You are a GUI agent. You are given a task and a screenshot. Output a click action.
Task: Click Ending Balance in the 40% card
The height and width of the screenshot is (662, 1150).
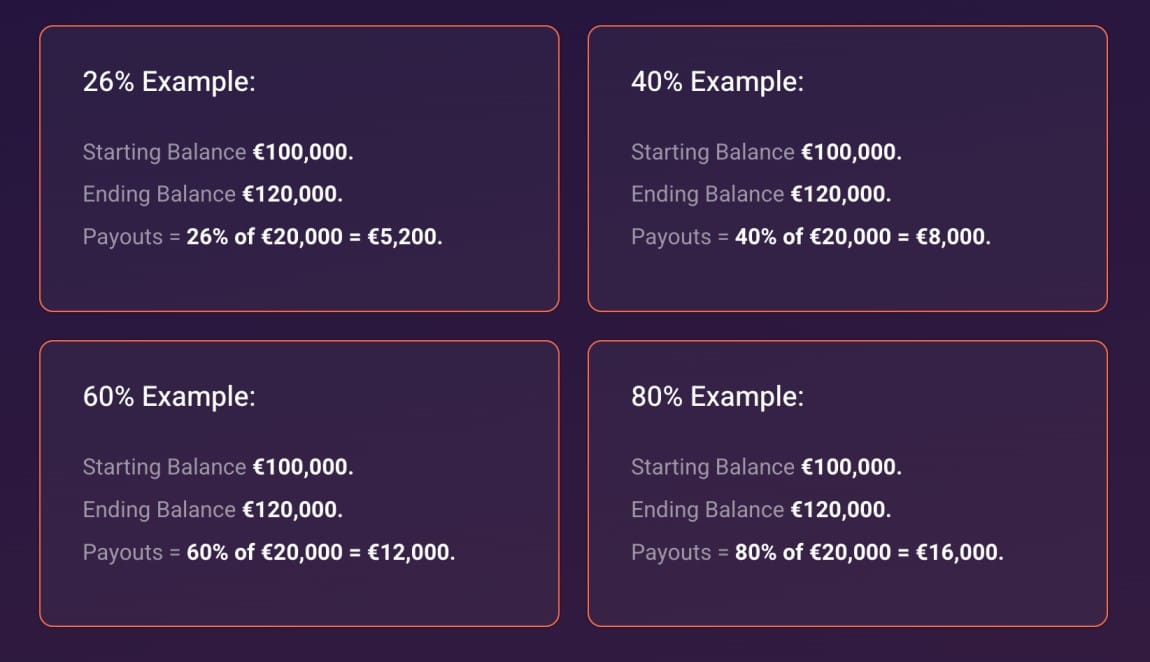[x=707, y=195]
